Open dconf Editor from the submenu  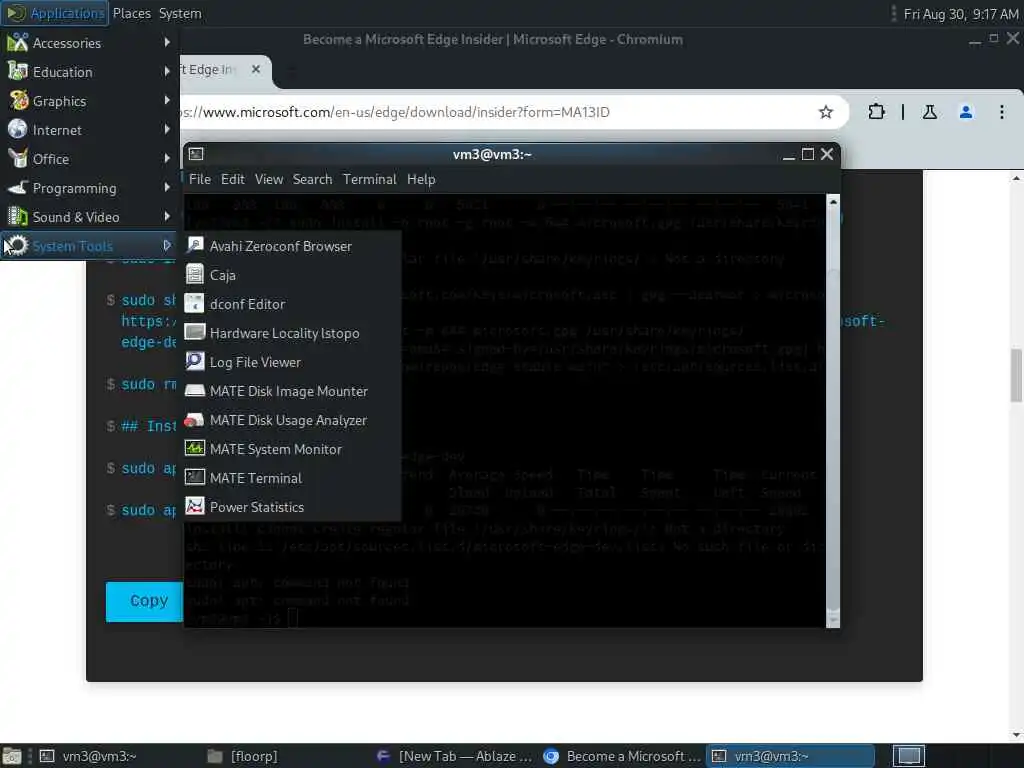click(291, 304)
